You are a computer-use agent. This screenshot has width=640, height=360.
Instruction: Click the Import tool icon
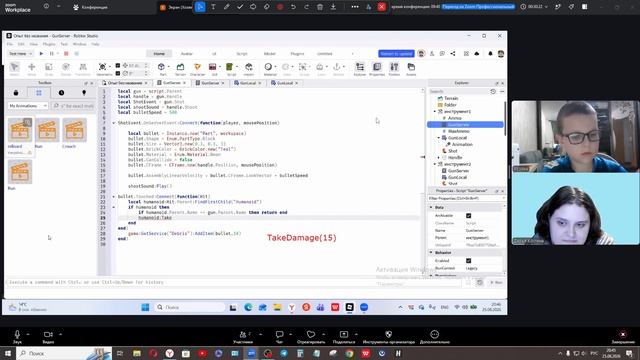click(x=249, y=69)
